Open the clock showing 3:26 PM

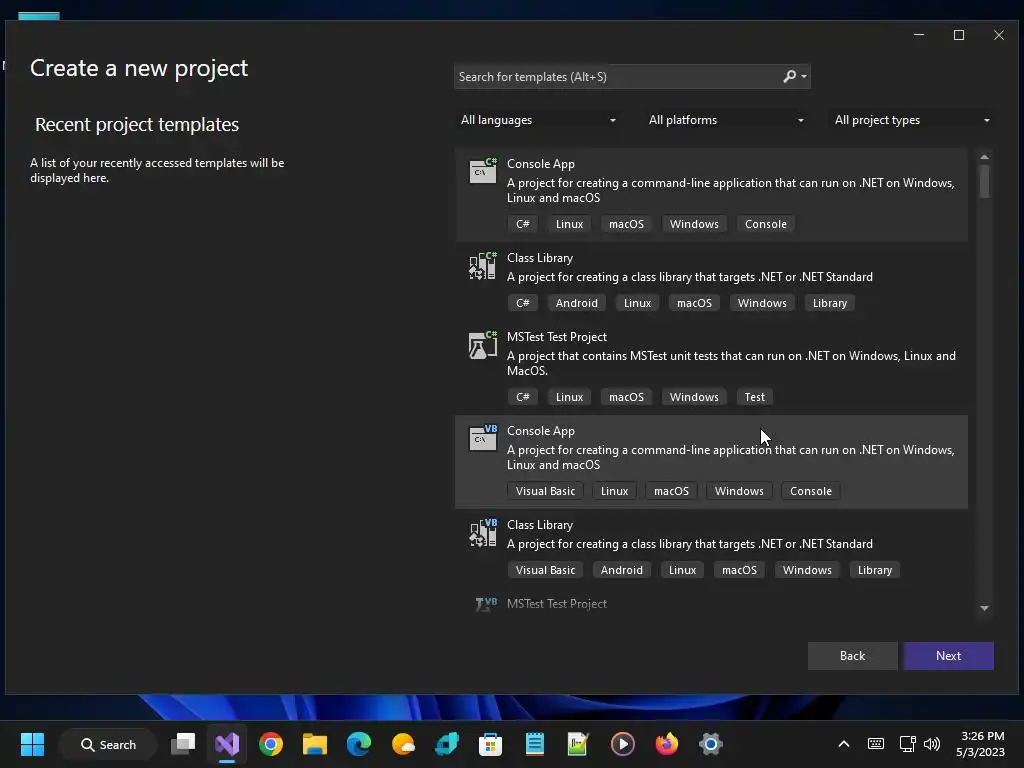(980, 744)
